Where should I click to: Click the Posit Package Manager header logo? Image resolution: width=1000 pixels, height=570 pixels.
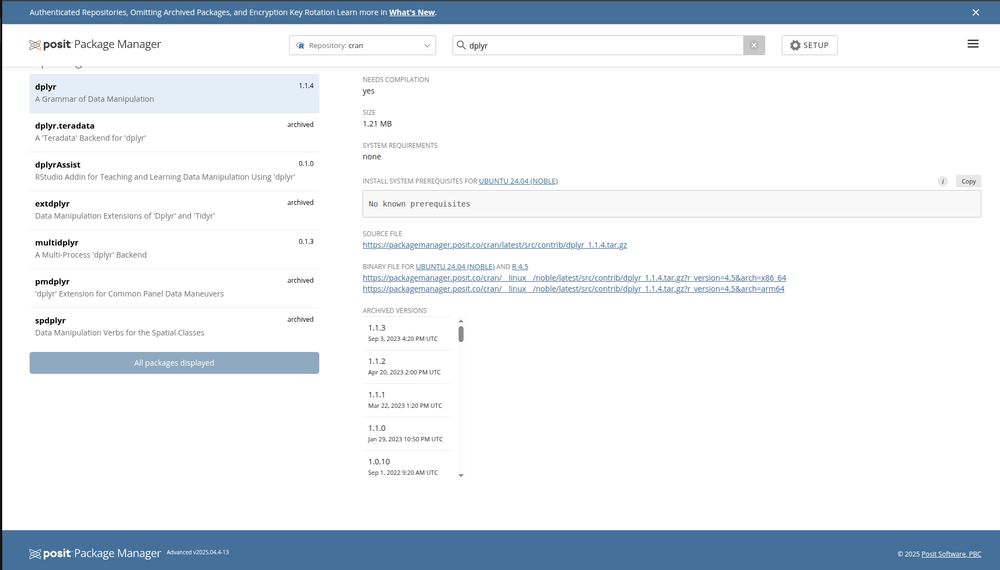pos(95,45)
